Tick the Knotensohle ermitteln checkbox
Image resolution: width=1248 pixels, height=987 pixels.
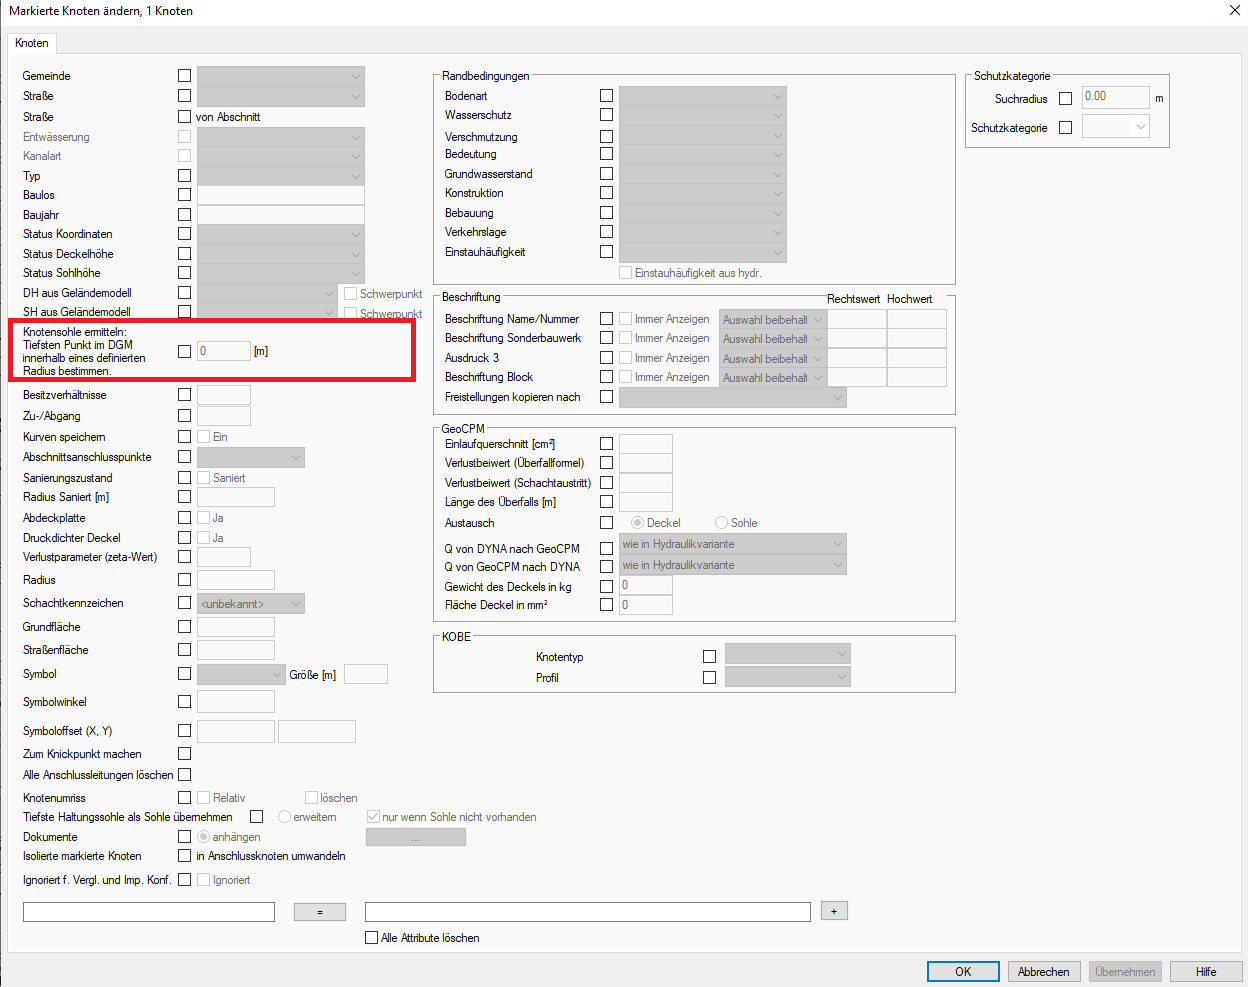point(184,351)
